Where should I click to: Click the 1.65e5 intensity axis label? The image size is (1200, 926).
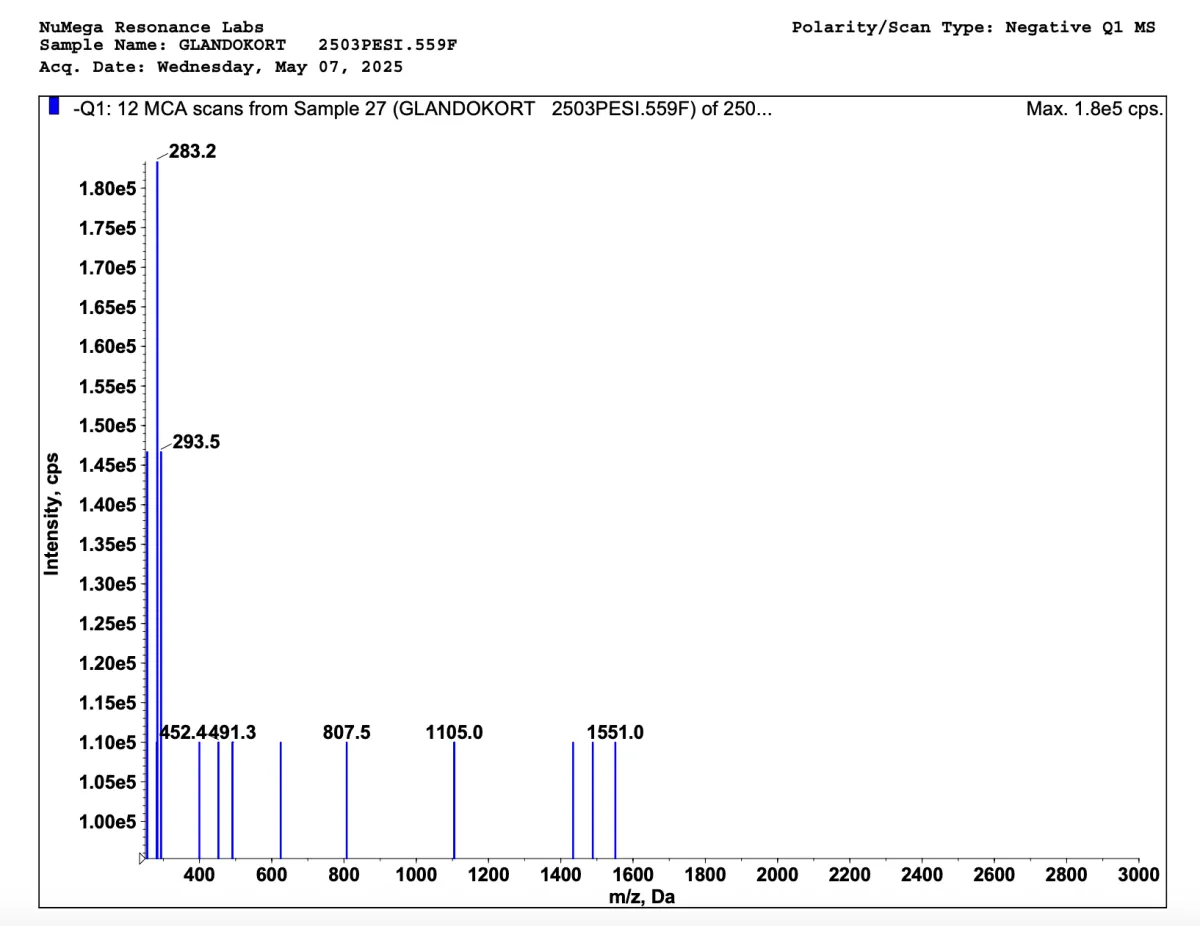108,307
